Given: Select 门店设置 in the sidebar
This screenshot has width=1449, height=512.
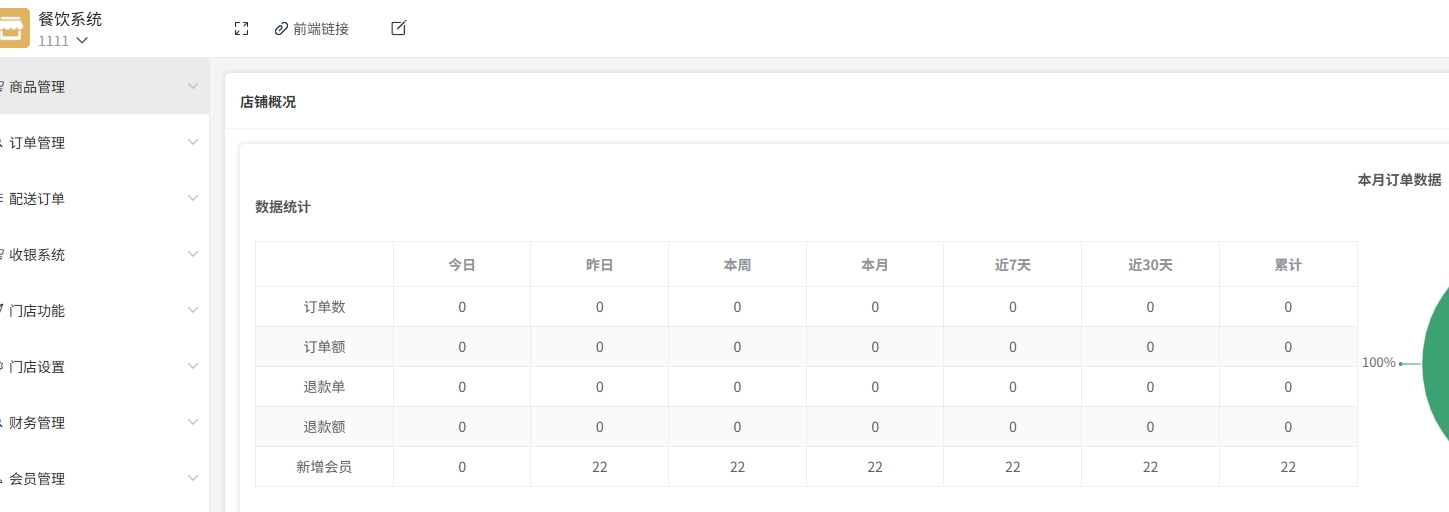Looking at the screenshot, I should [x=37, y=367].
